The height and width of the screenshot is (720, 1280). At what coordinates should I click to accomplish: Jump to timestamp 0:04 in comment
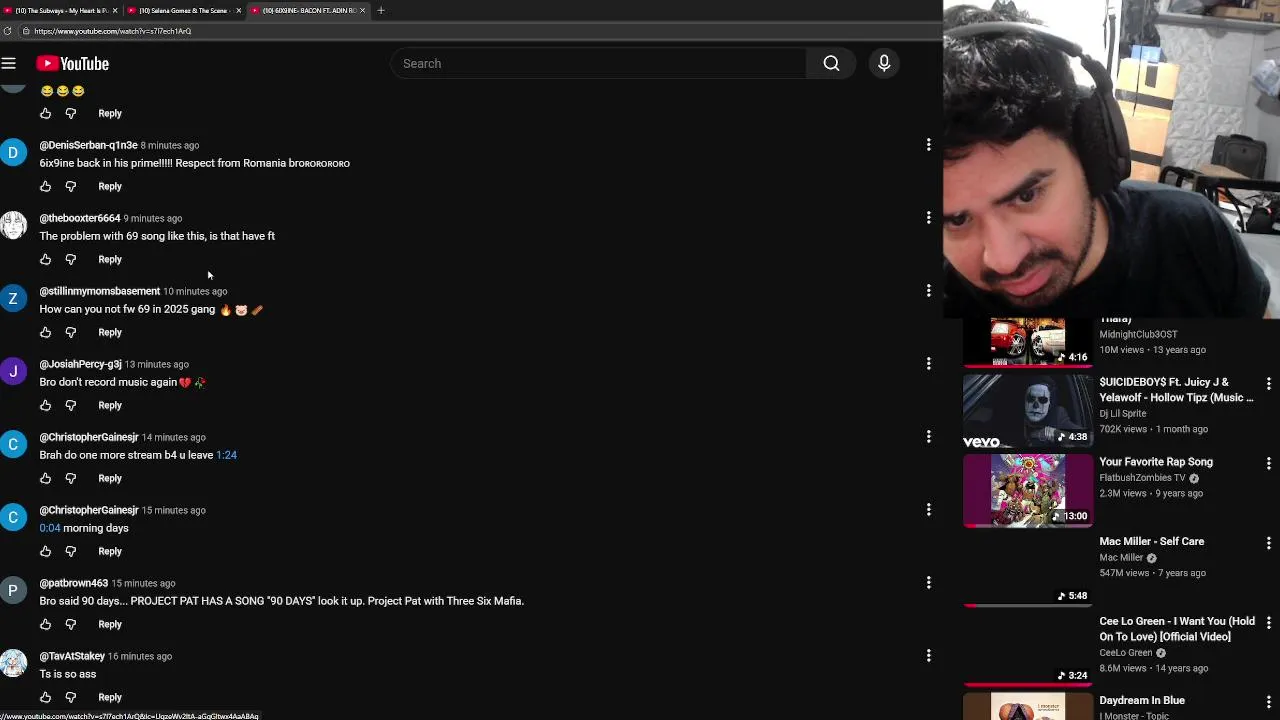pyautogui.click(x=50, y=528)
